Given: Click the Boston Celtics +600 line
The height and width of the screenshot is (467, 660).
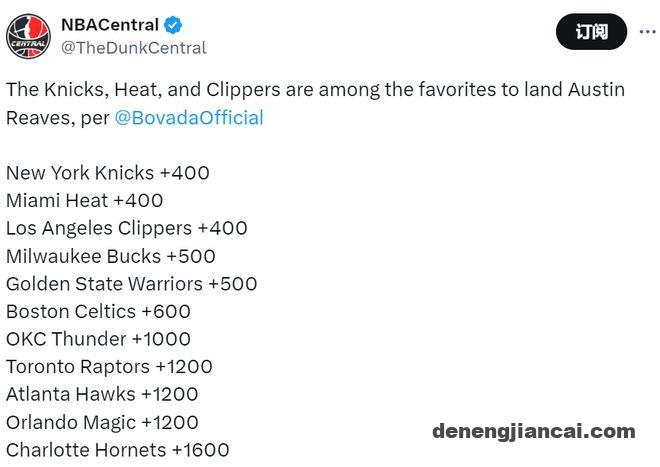Looking at the screenshot, I should (98, 312).
